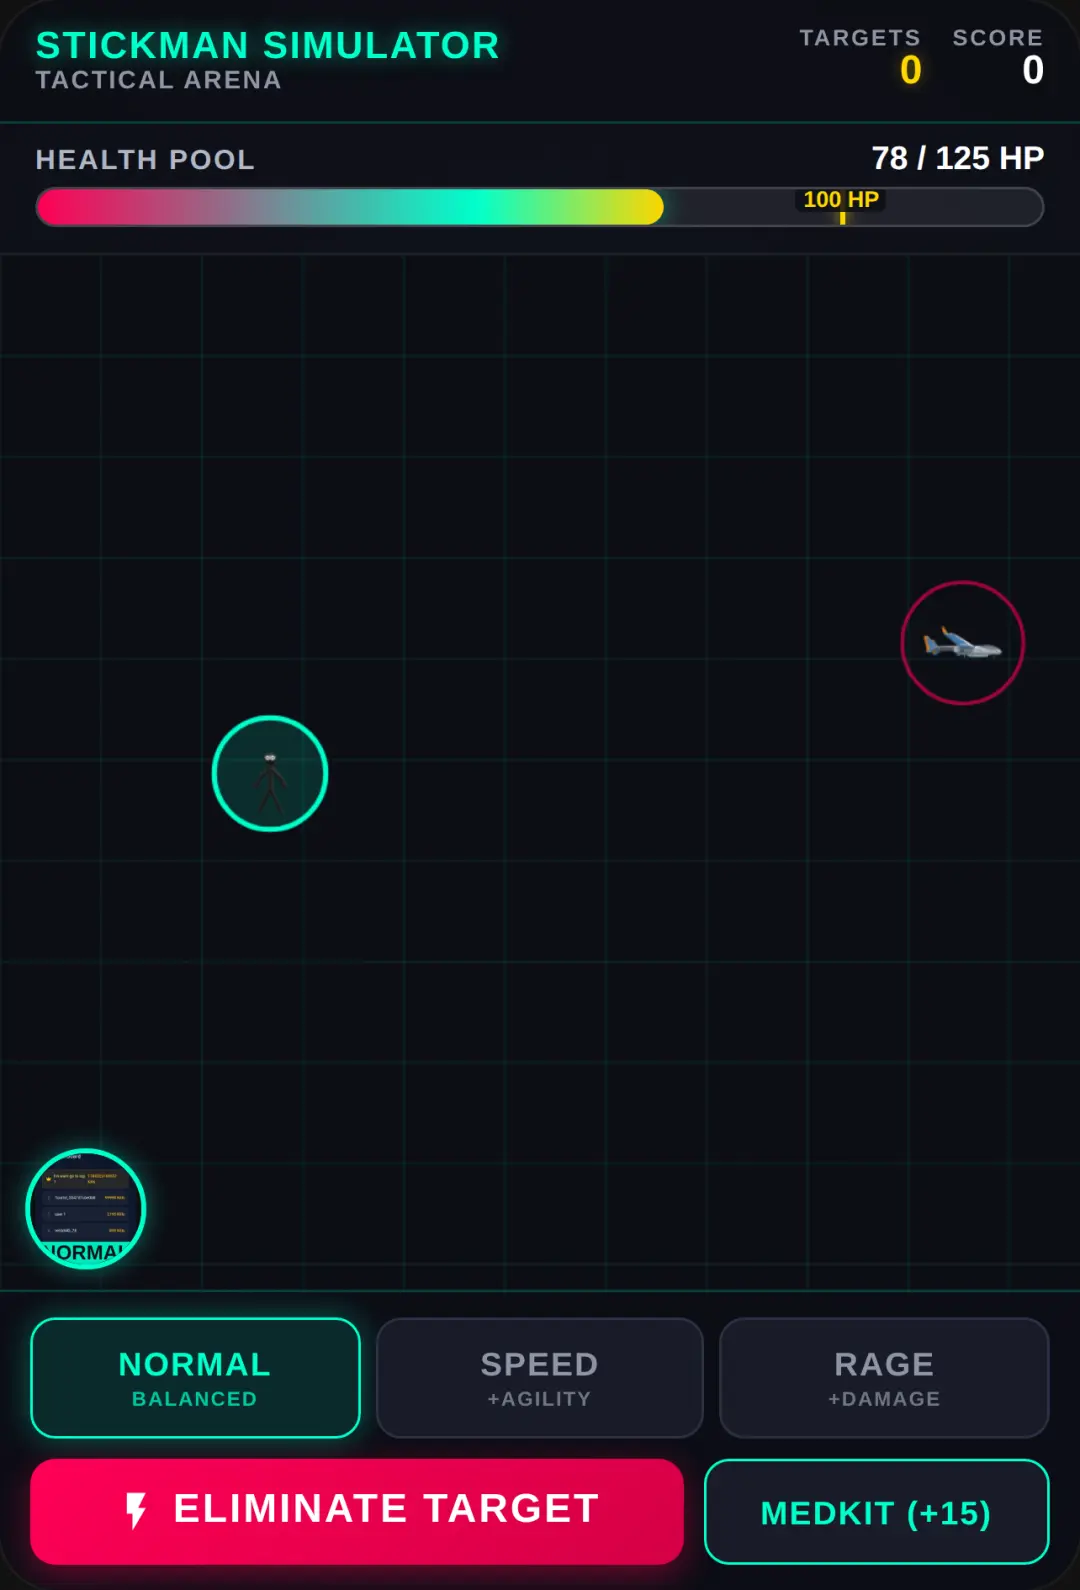Enable RAGE +damage mode
Image resolution: width=1080 pixels, height=1590 pixels.
tap(884, 1378)
